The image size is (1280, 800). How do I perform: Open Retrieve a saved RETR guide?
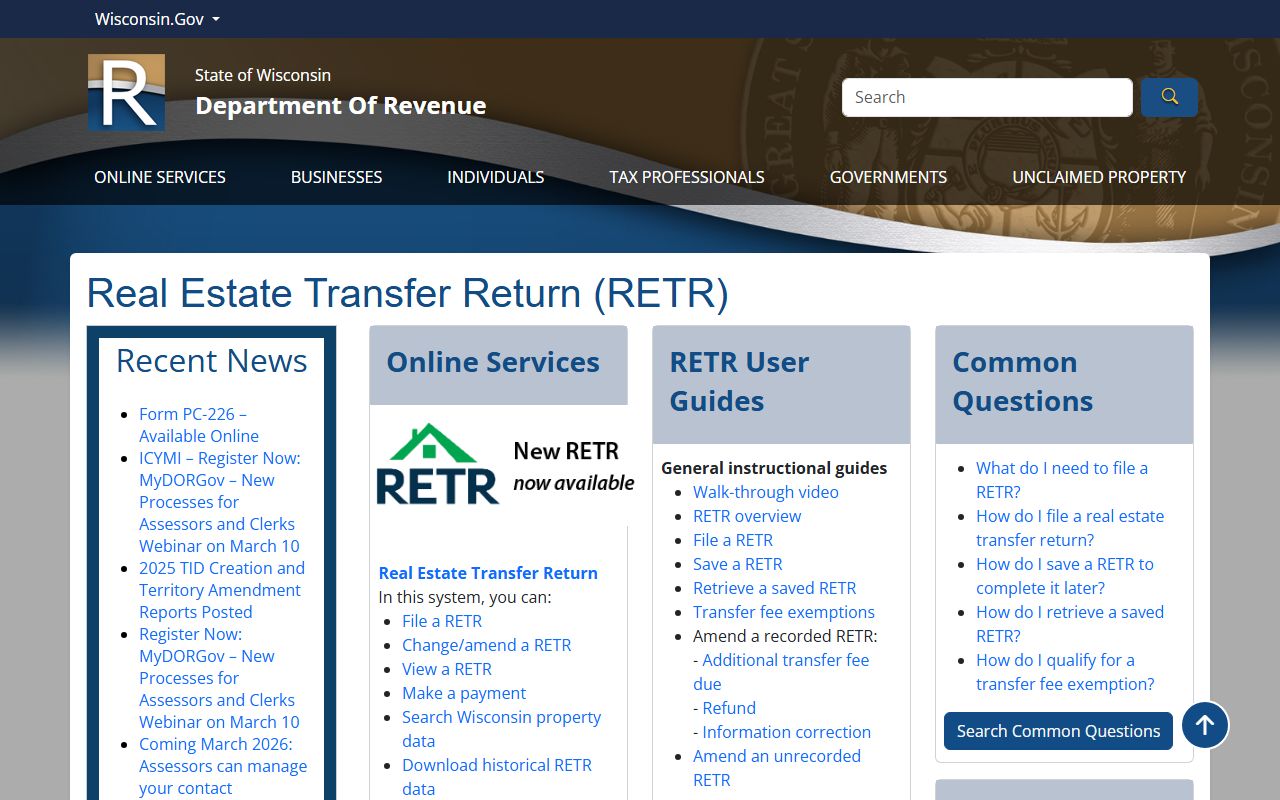tap(775, 588)
